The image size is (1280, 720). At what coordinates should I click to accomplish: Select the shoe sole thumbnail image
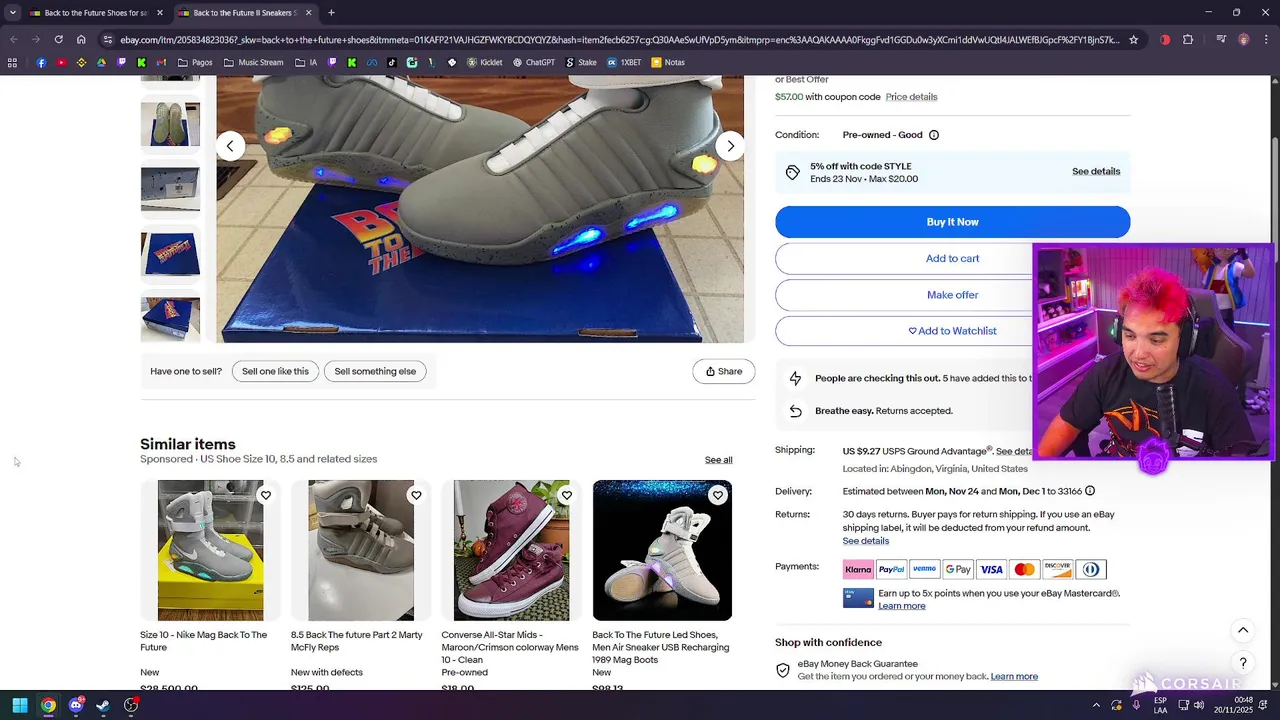(170, 124)
